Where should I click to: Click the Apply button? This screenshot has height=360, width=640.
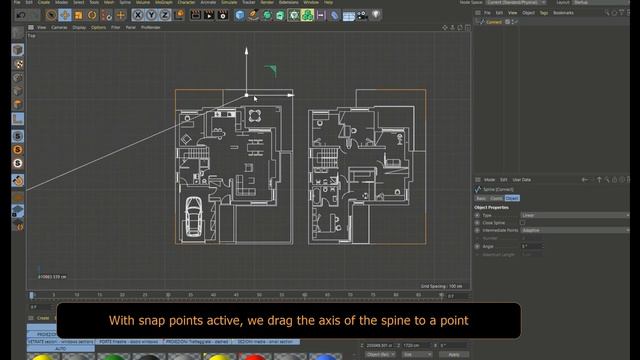click(x=454, y=355)
